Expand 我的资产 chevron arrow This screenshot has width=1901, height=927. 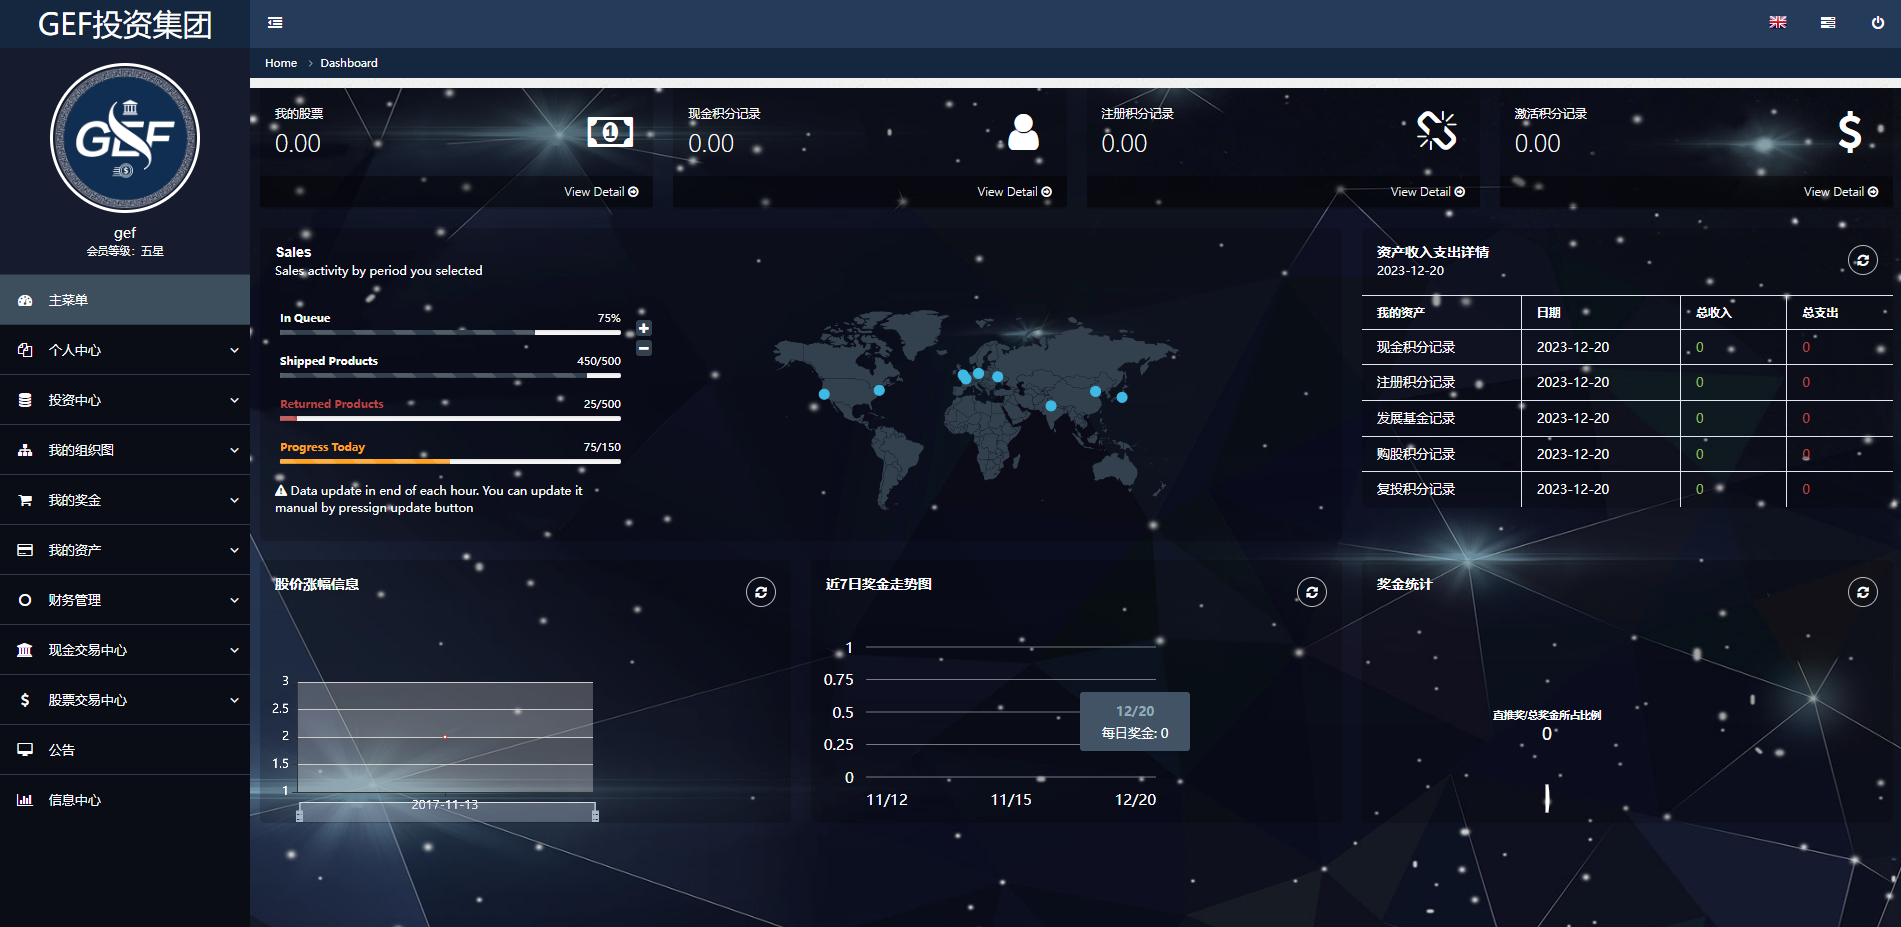(x=234, y=550)
